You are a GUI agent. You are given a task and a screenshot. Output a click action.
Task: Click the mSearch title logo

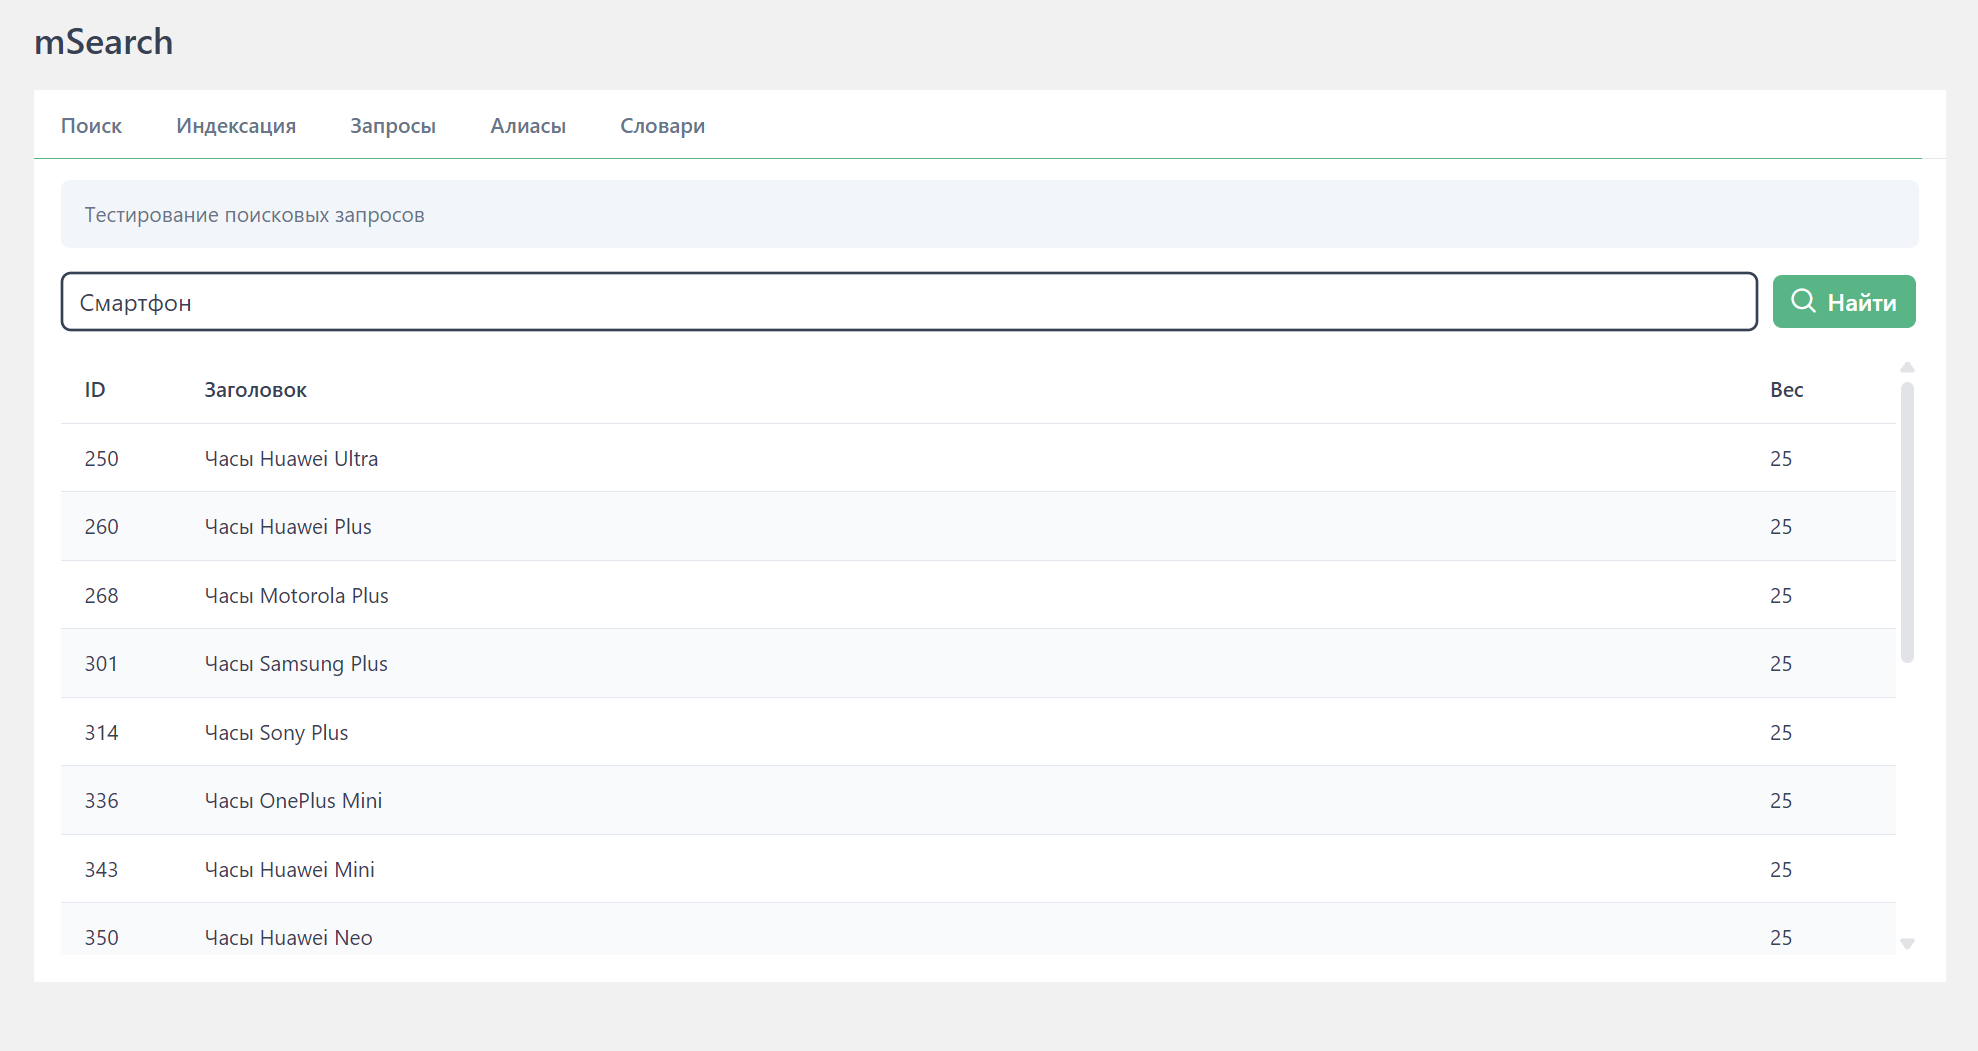[104, 42]
